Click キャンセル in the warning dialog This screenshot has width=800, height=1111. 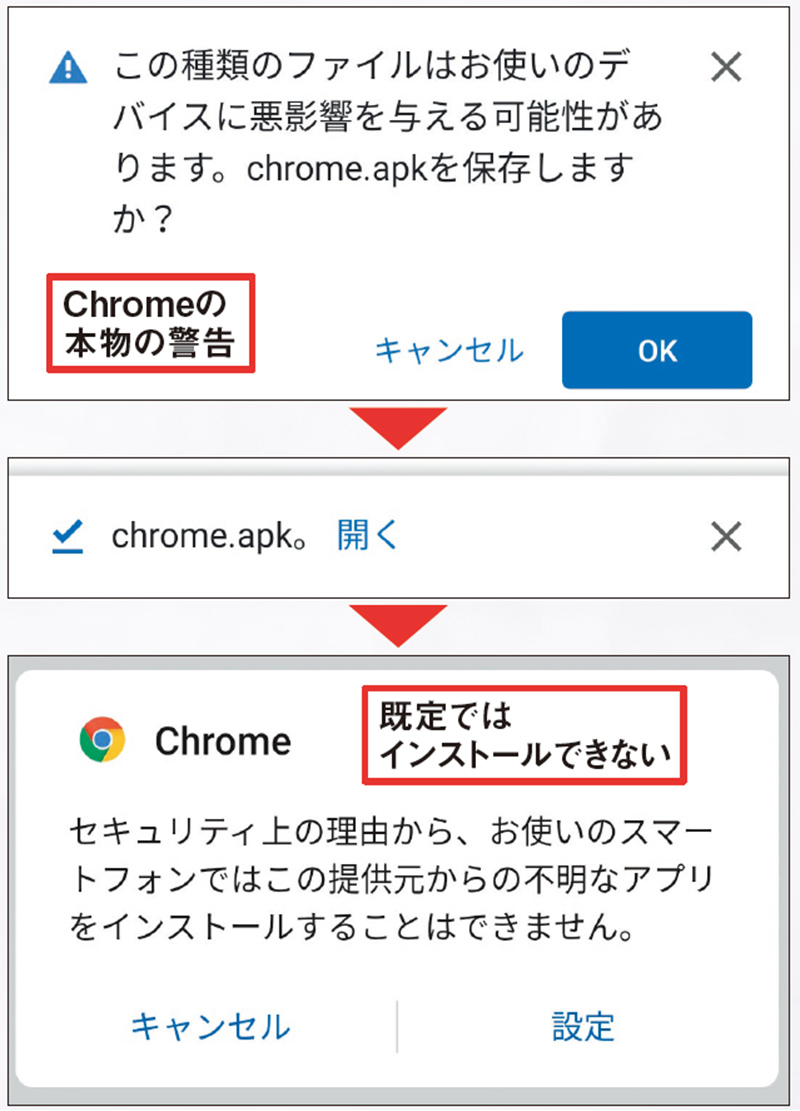tap(447, 351)
